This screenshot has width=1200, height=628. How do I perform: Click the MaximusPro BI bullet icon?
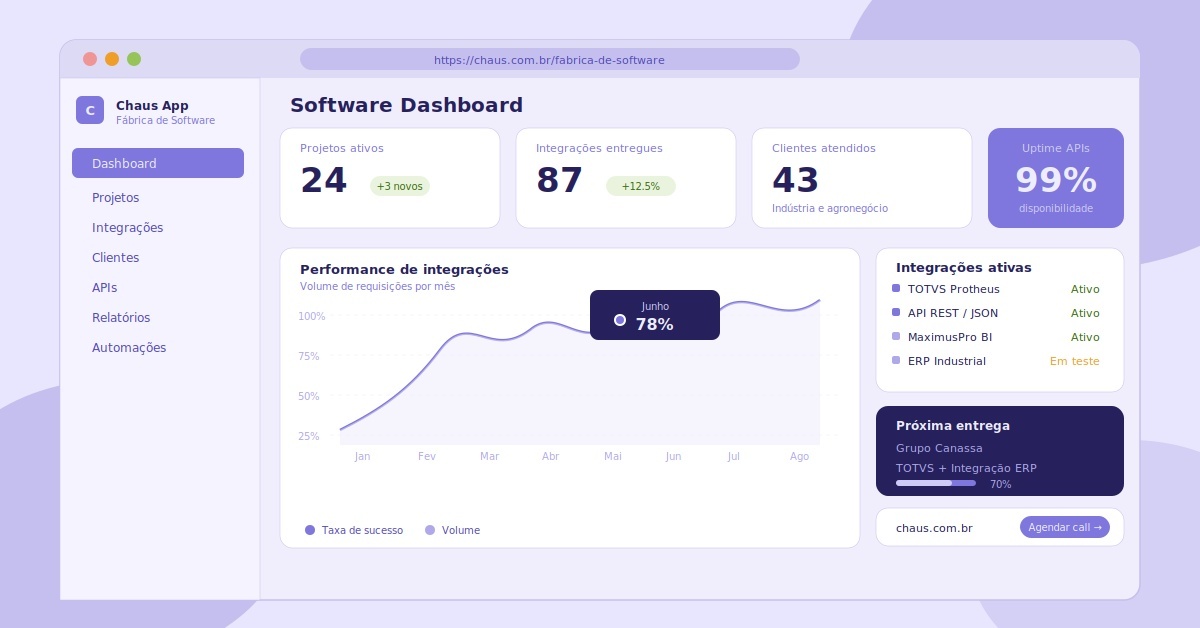coord(895,337)
